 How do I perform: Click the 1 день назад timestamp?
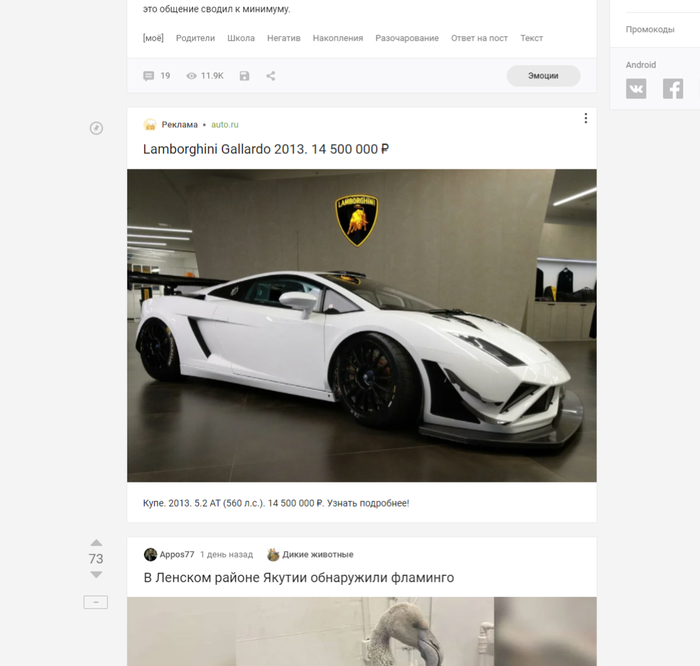(226, 554)
